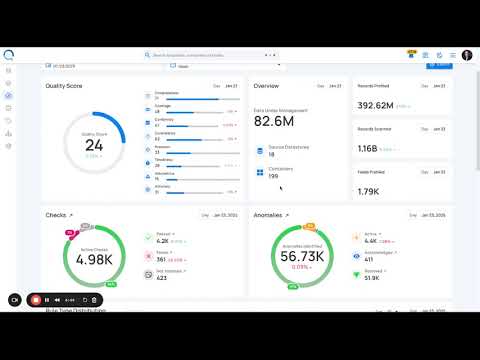Click the Conformity dimension icon

(x=148, y=123)
